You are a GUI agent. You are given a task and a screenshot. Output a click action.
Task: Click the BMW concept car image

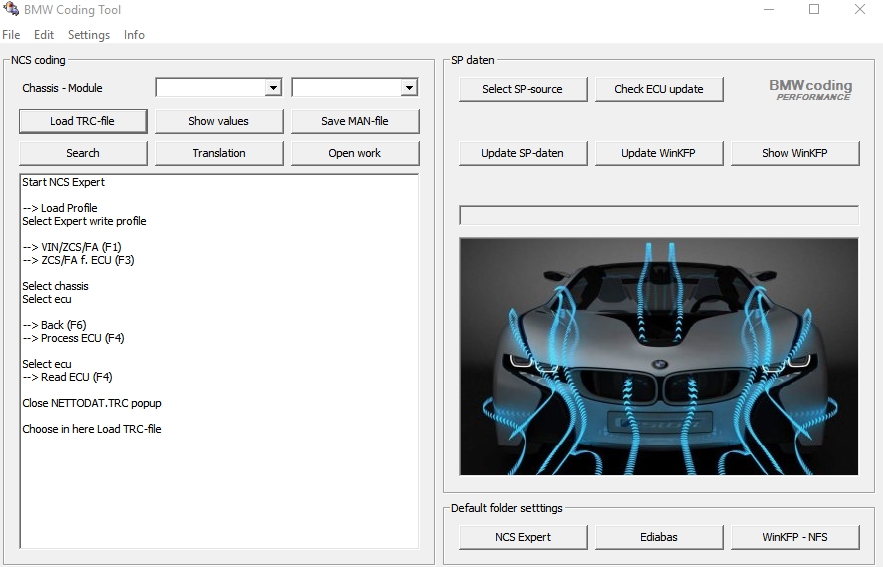pos(658,356)
